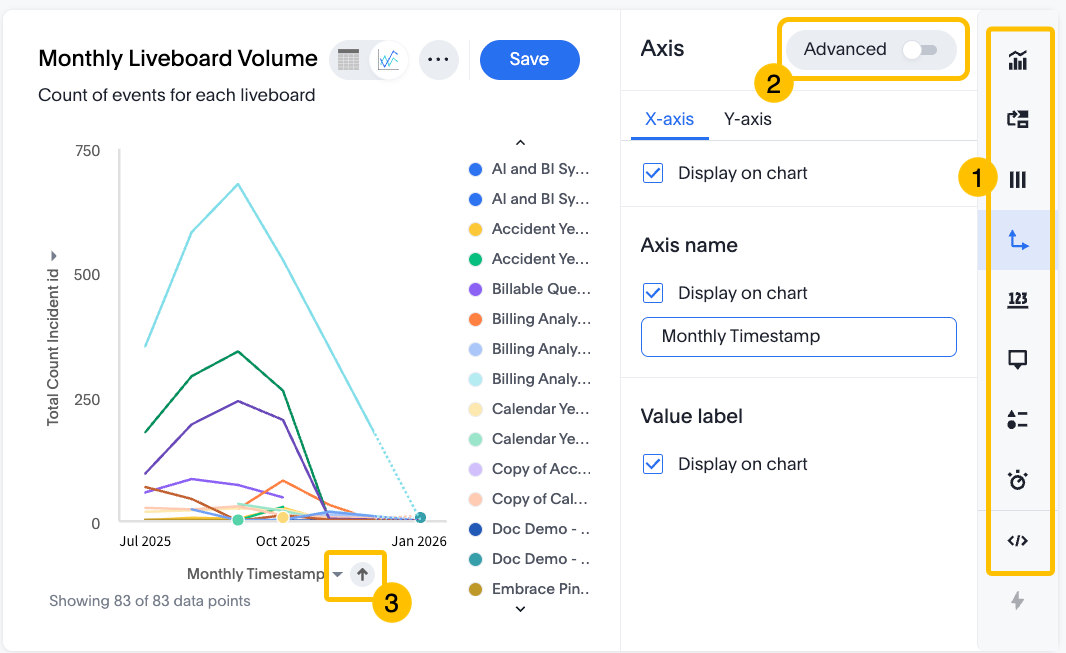Open the timer settings icon
1066x653 pixels.
[x=1018, y=480]
